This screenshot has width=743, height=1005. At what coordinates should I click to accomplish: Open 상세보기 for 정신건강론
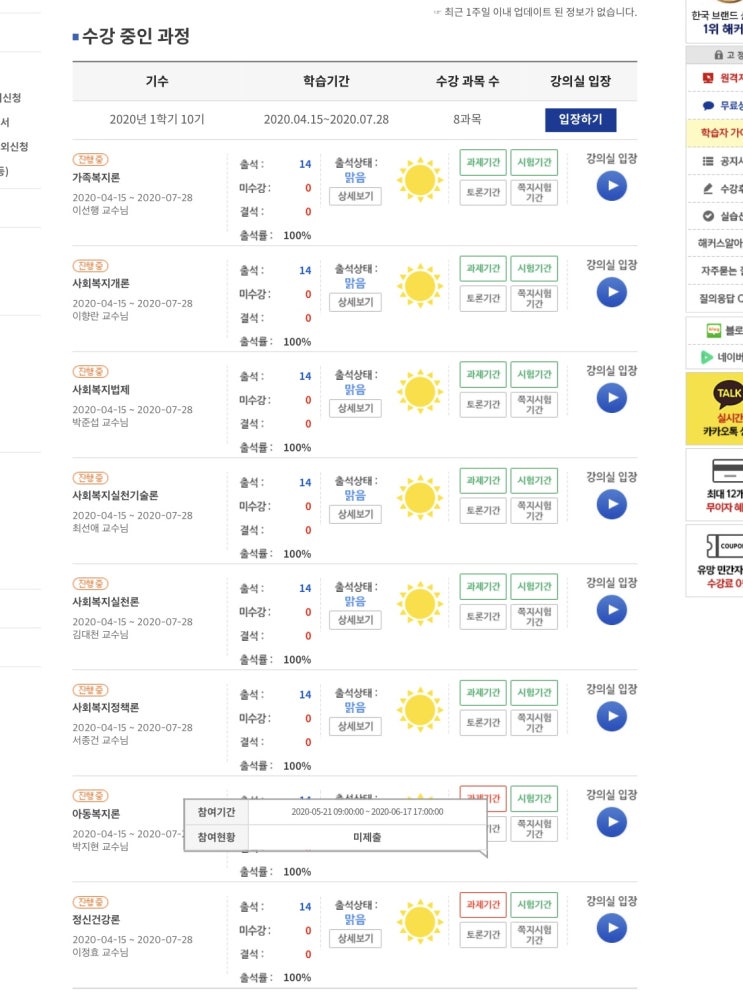355,938
